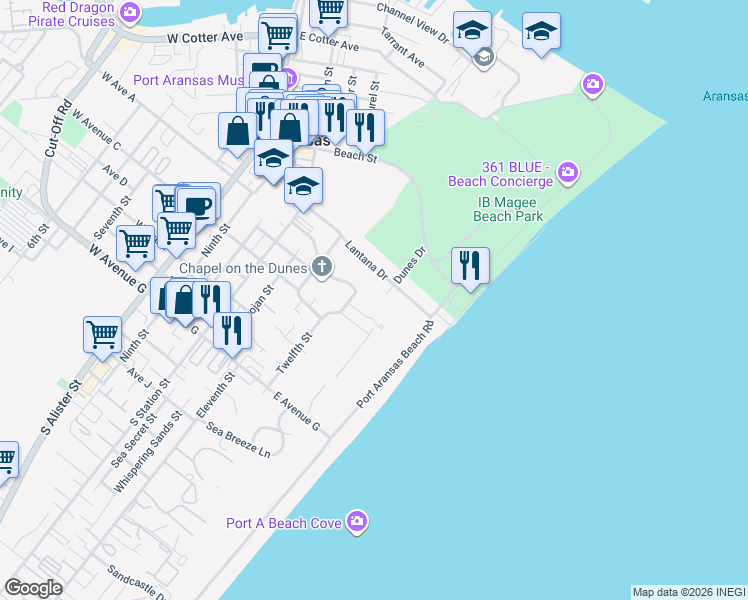
Task: Click the Twelfth St street label
Action: pyautogui.click(x=294, y=353)
